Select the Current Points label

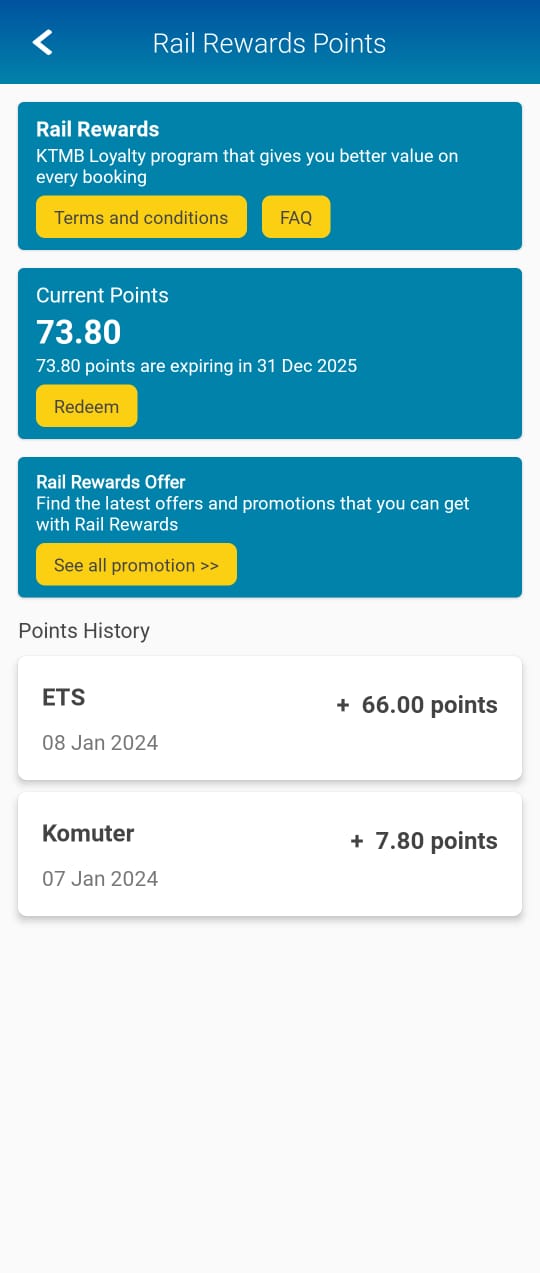[x=102, y=295]
